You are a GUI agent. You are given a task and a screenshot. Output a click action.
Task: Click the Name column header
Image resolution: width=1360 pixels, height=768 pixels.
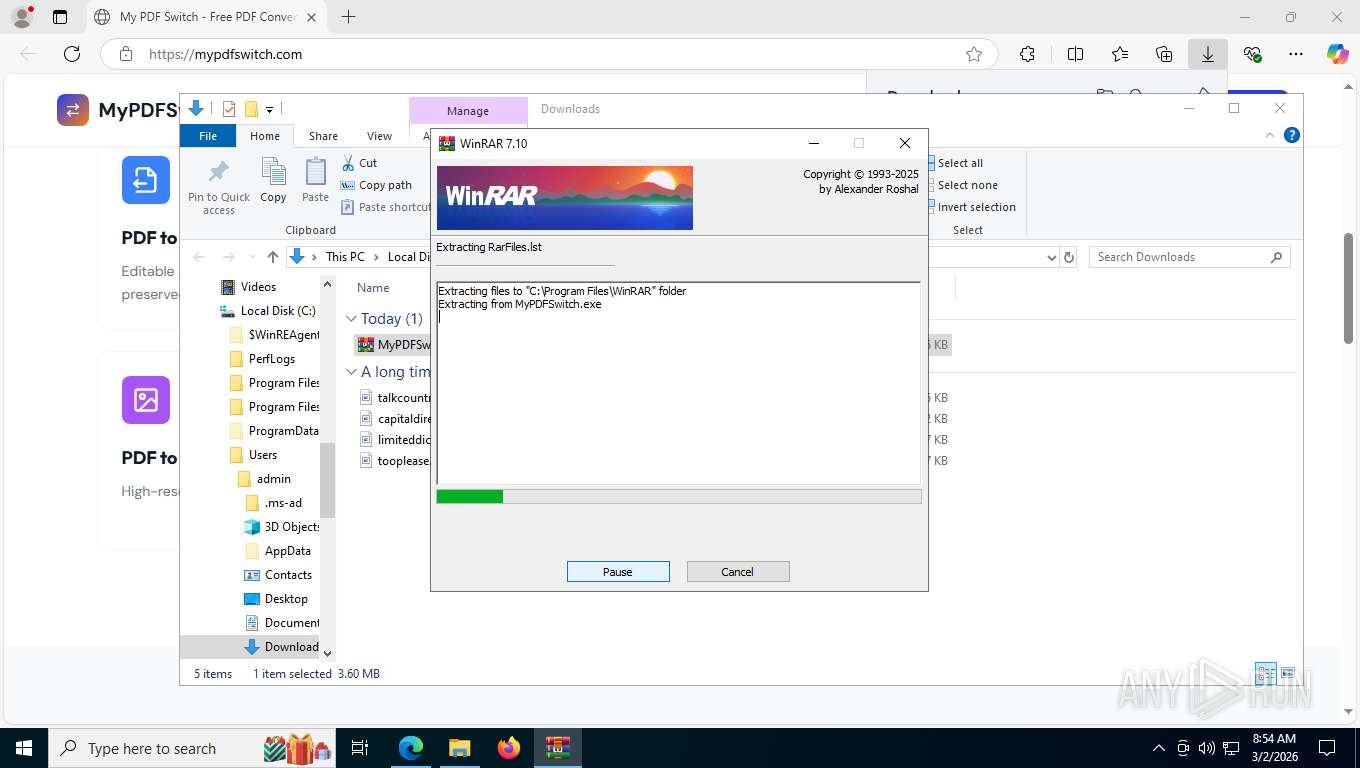coord(373,288)
